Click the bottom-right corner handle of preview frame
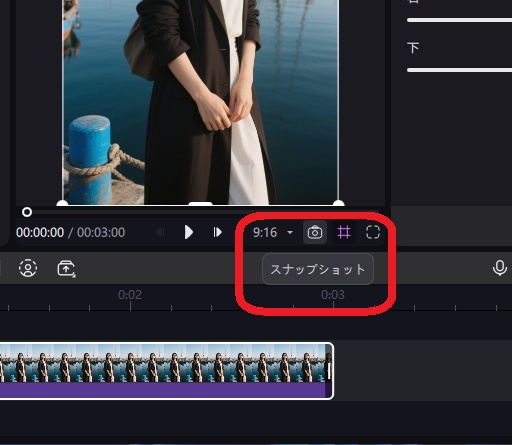The width and height of the screenshot is (512, 445). [338, 203]
